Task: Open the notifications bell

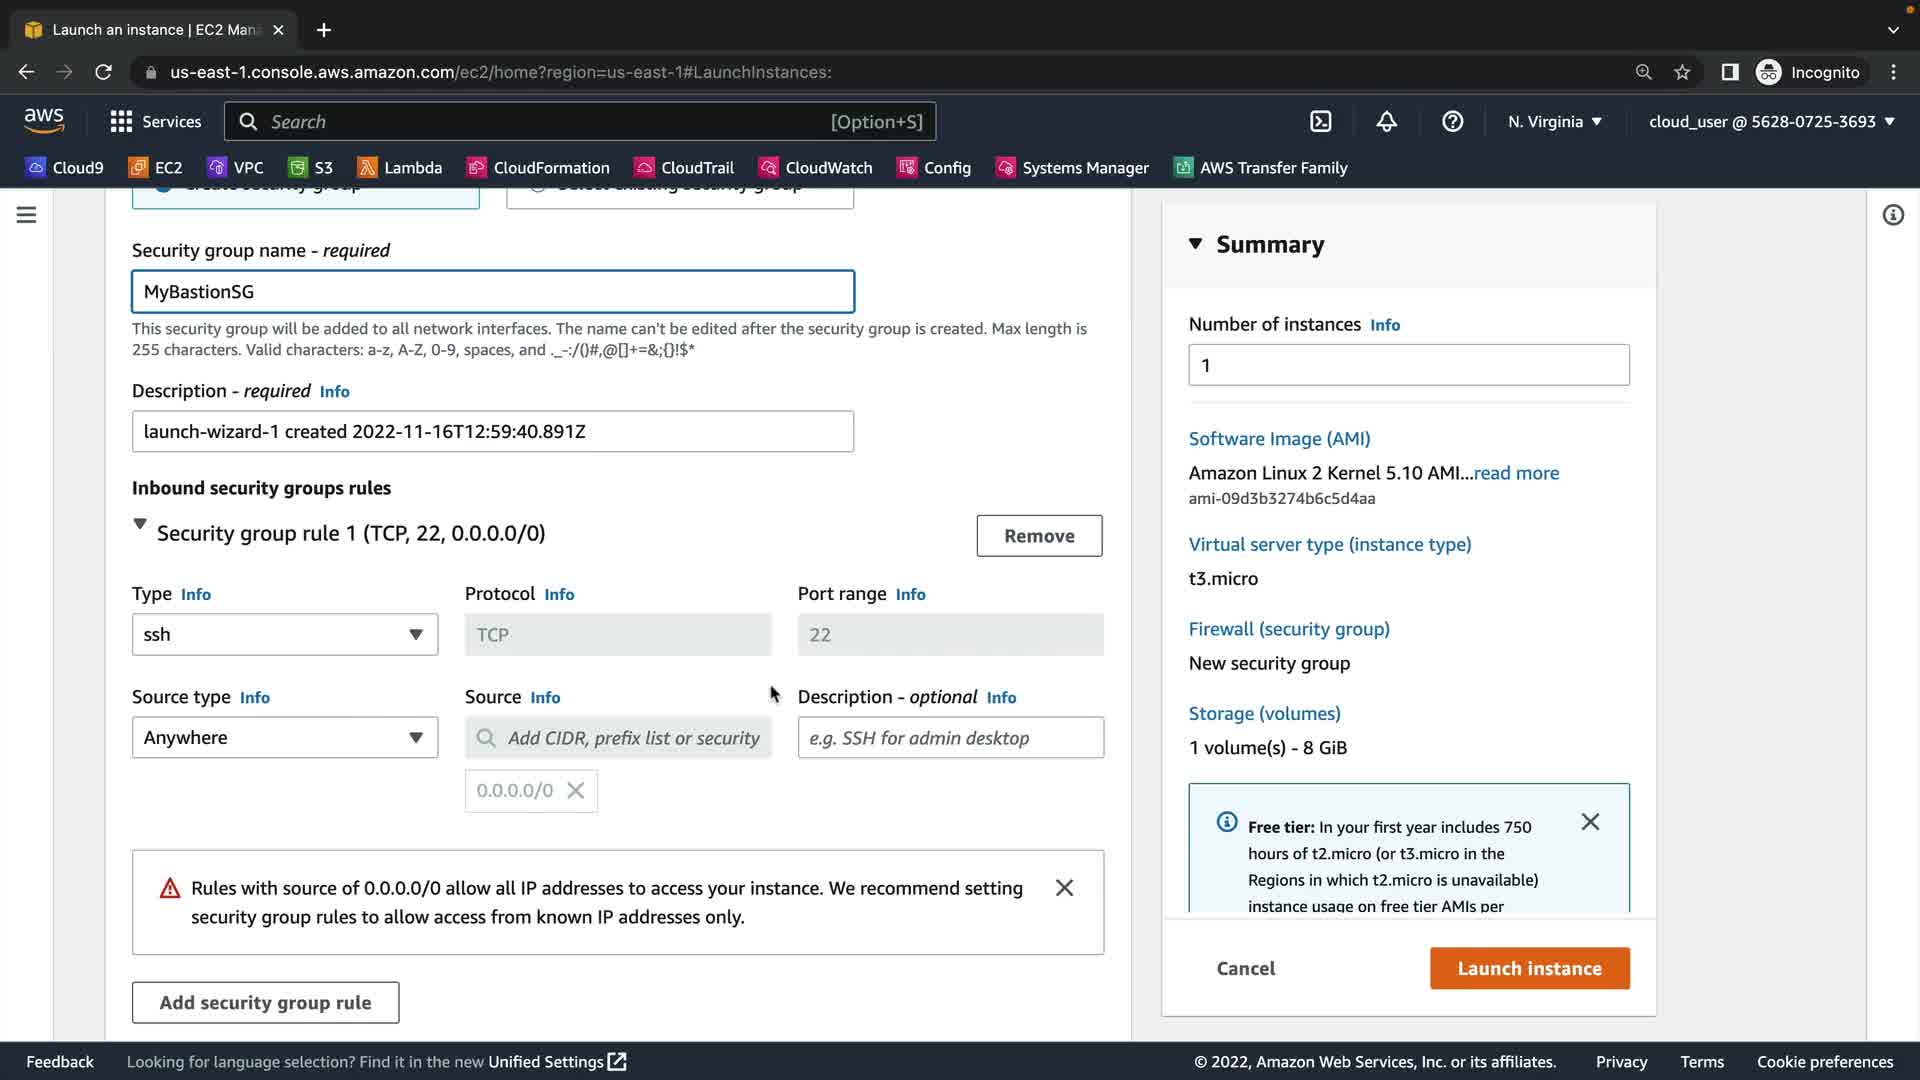Action: pyautogui.click(x=1386, y=122)
